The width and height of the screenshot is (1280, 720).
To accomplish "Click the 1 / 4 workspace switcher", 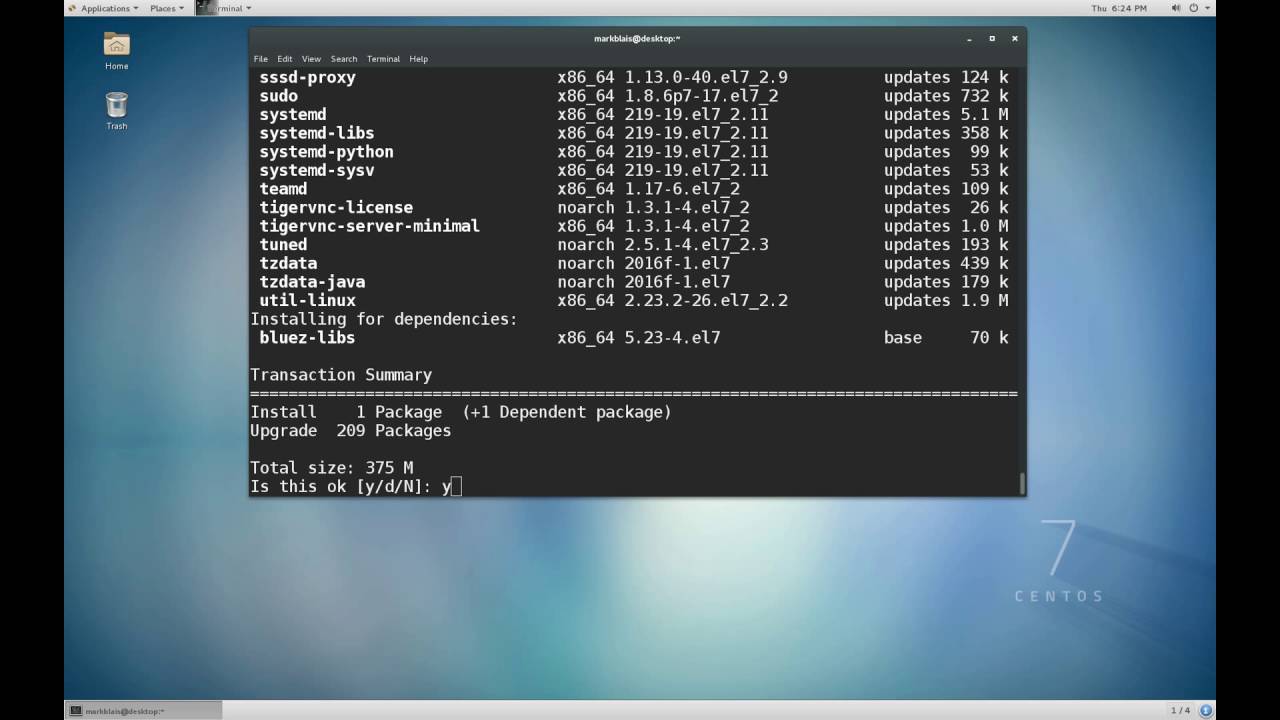I will tap(1180, 711).
